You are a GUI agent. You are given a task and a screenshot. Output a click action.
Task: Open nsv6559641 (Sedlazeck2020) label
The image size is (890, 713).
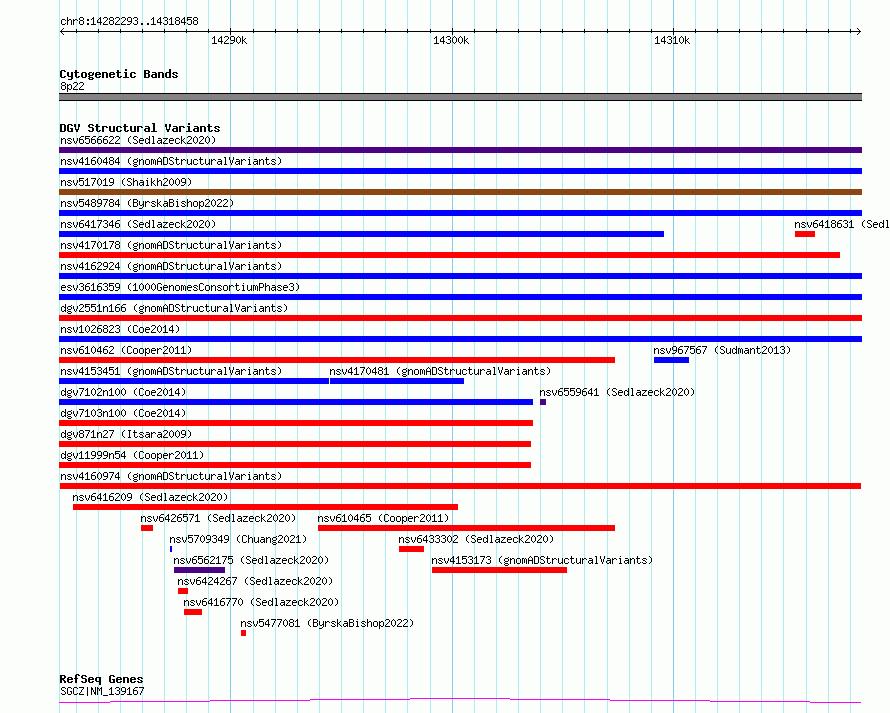tap(617, 392)
